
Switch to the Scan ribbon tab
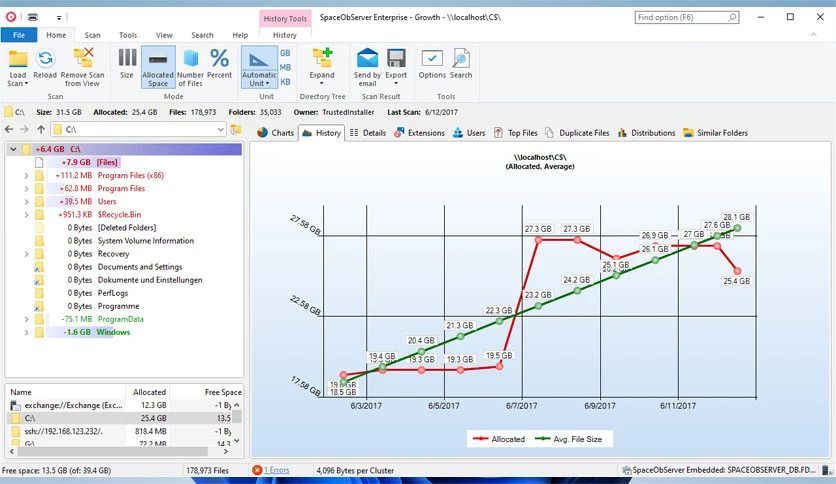point(92,35)
